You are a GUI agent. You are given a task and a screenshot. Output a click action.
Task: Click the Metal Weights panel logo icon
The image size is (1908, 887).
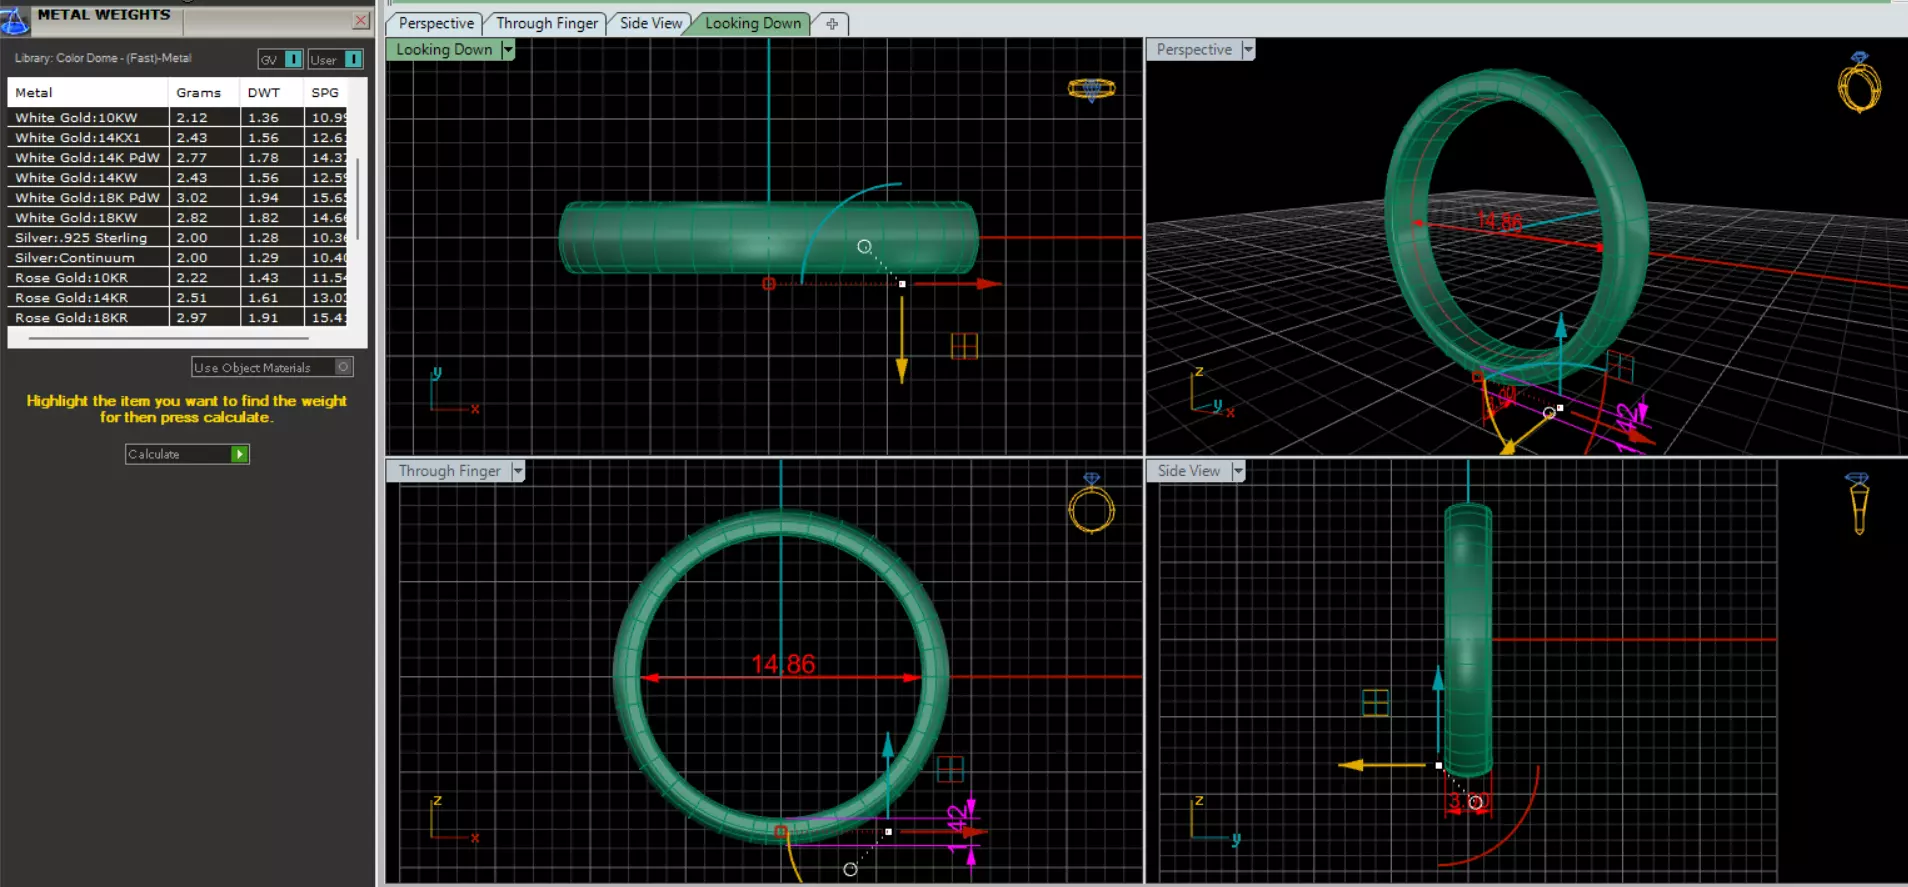(15, 19)
